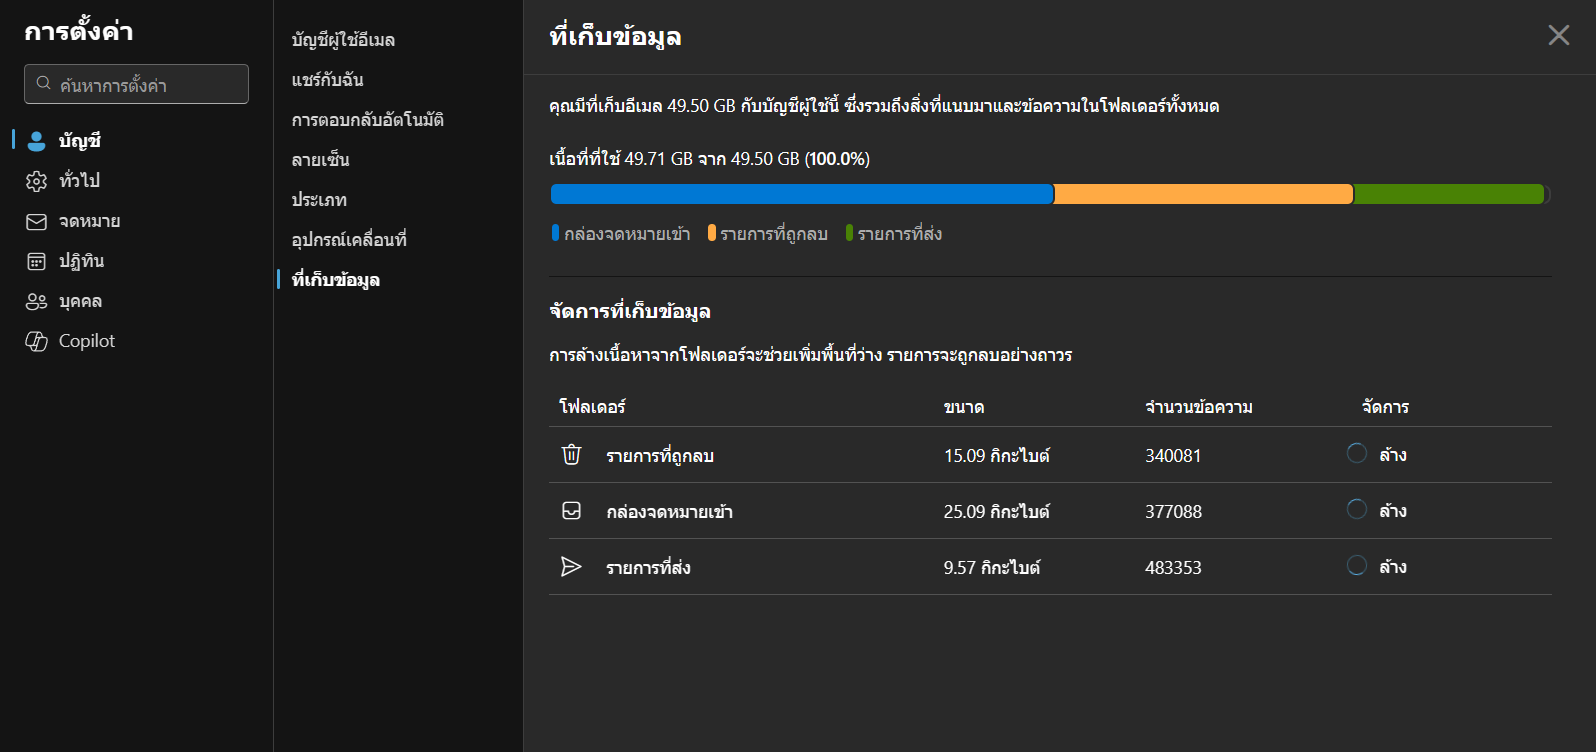Select ลายเซ็น in the settings submenu
Viewport: 1596px width, 752px height.
pyautogui.click(x=320, y=160)
